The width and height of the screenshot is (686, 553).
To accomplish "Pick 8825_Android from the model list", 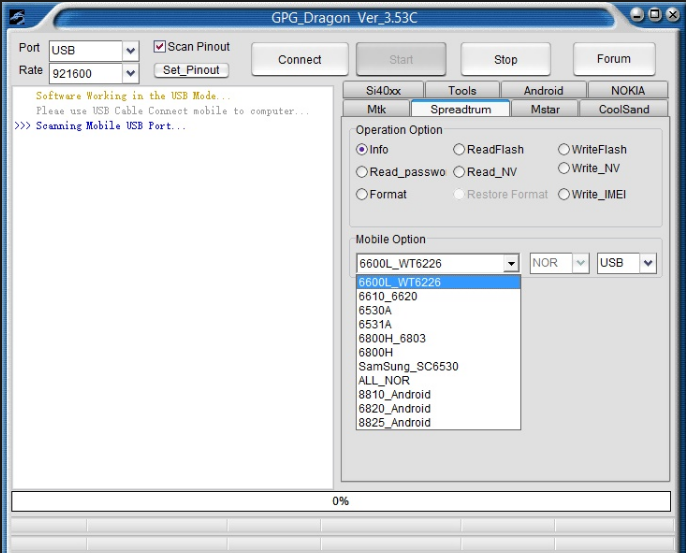I will click(438, 422).
